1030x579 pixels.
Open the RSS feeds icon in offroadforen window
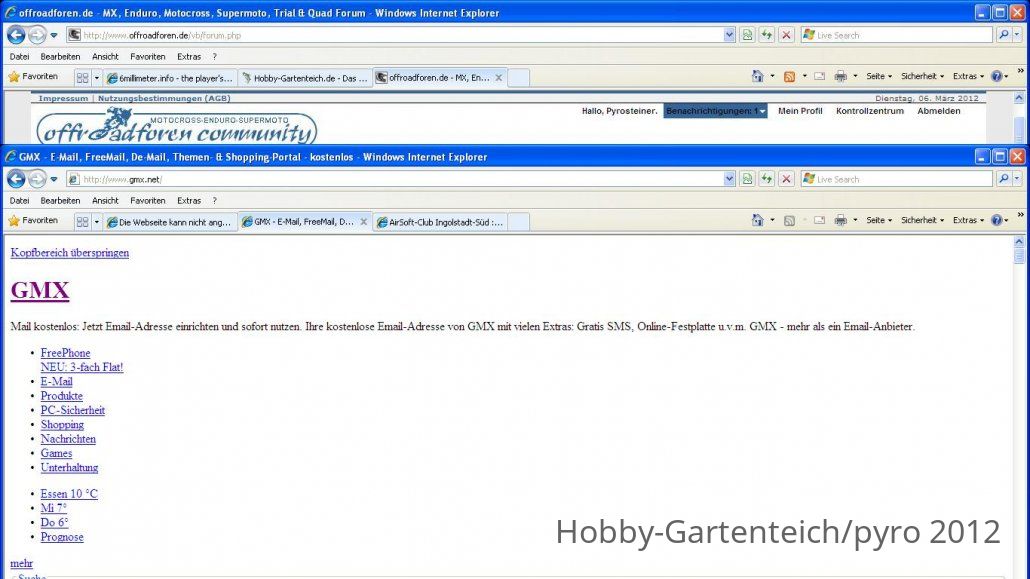pos(790,76)
